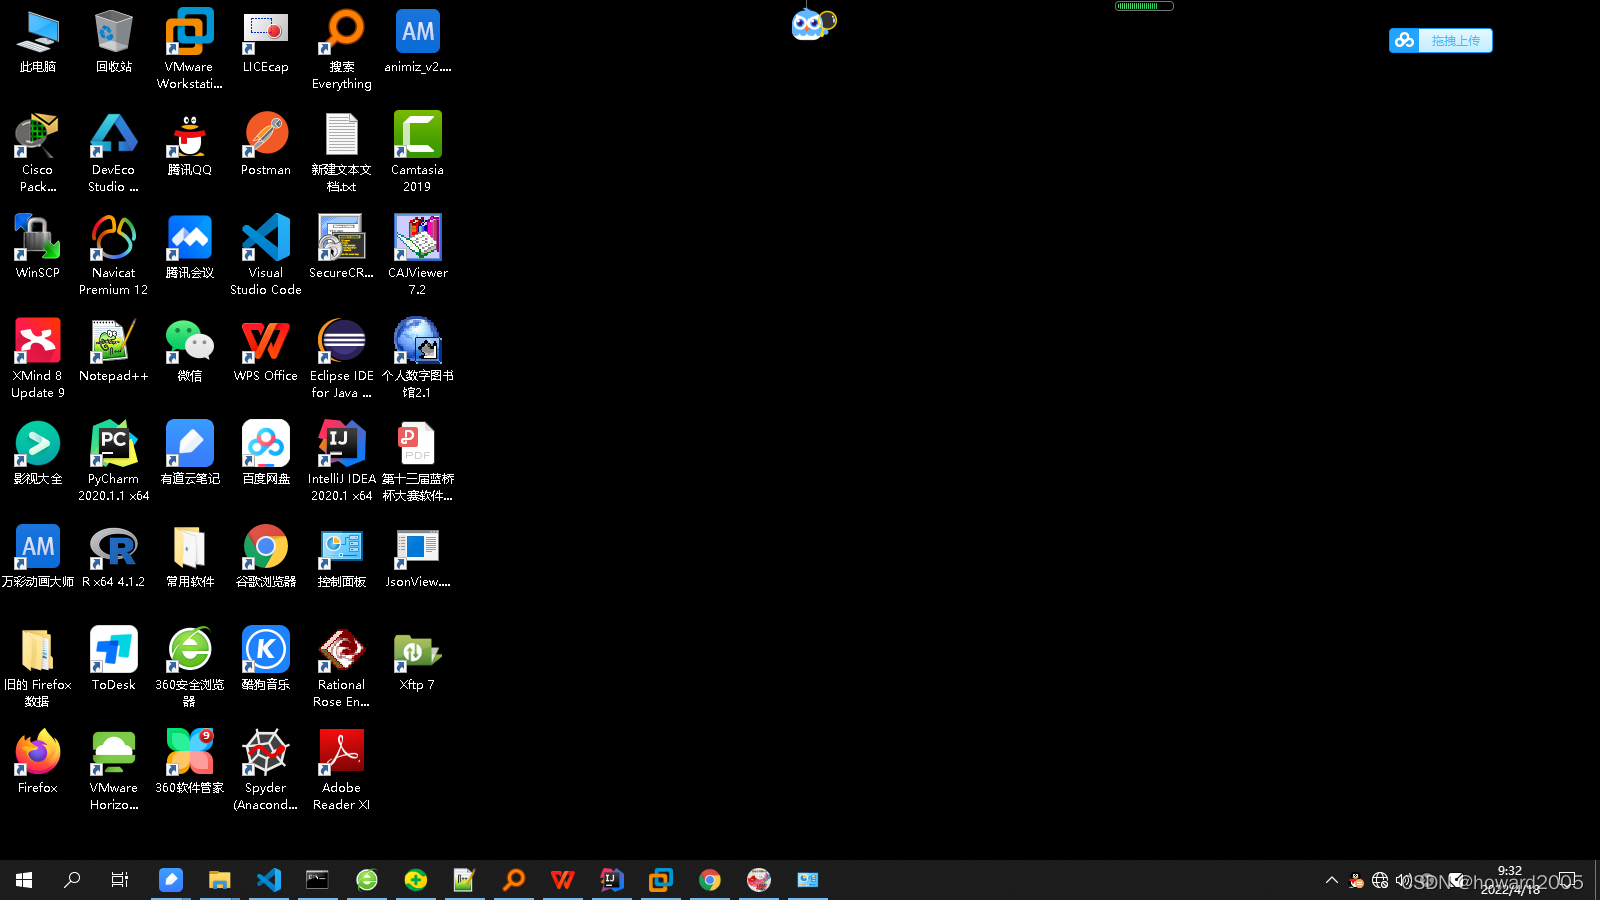Click the green memory progress bar widget
This screenshot has width=1600, height=900.
pyautogui.click(x=1144, y=6)
